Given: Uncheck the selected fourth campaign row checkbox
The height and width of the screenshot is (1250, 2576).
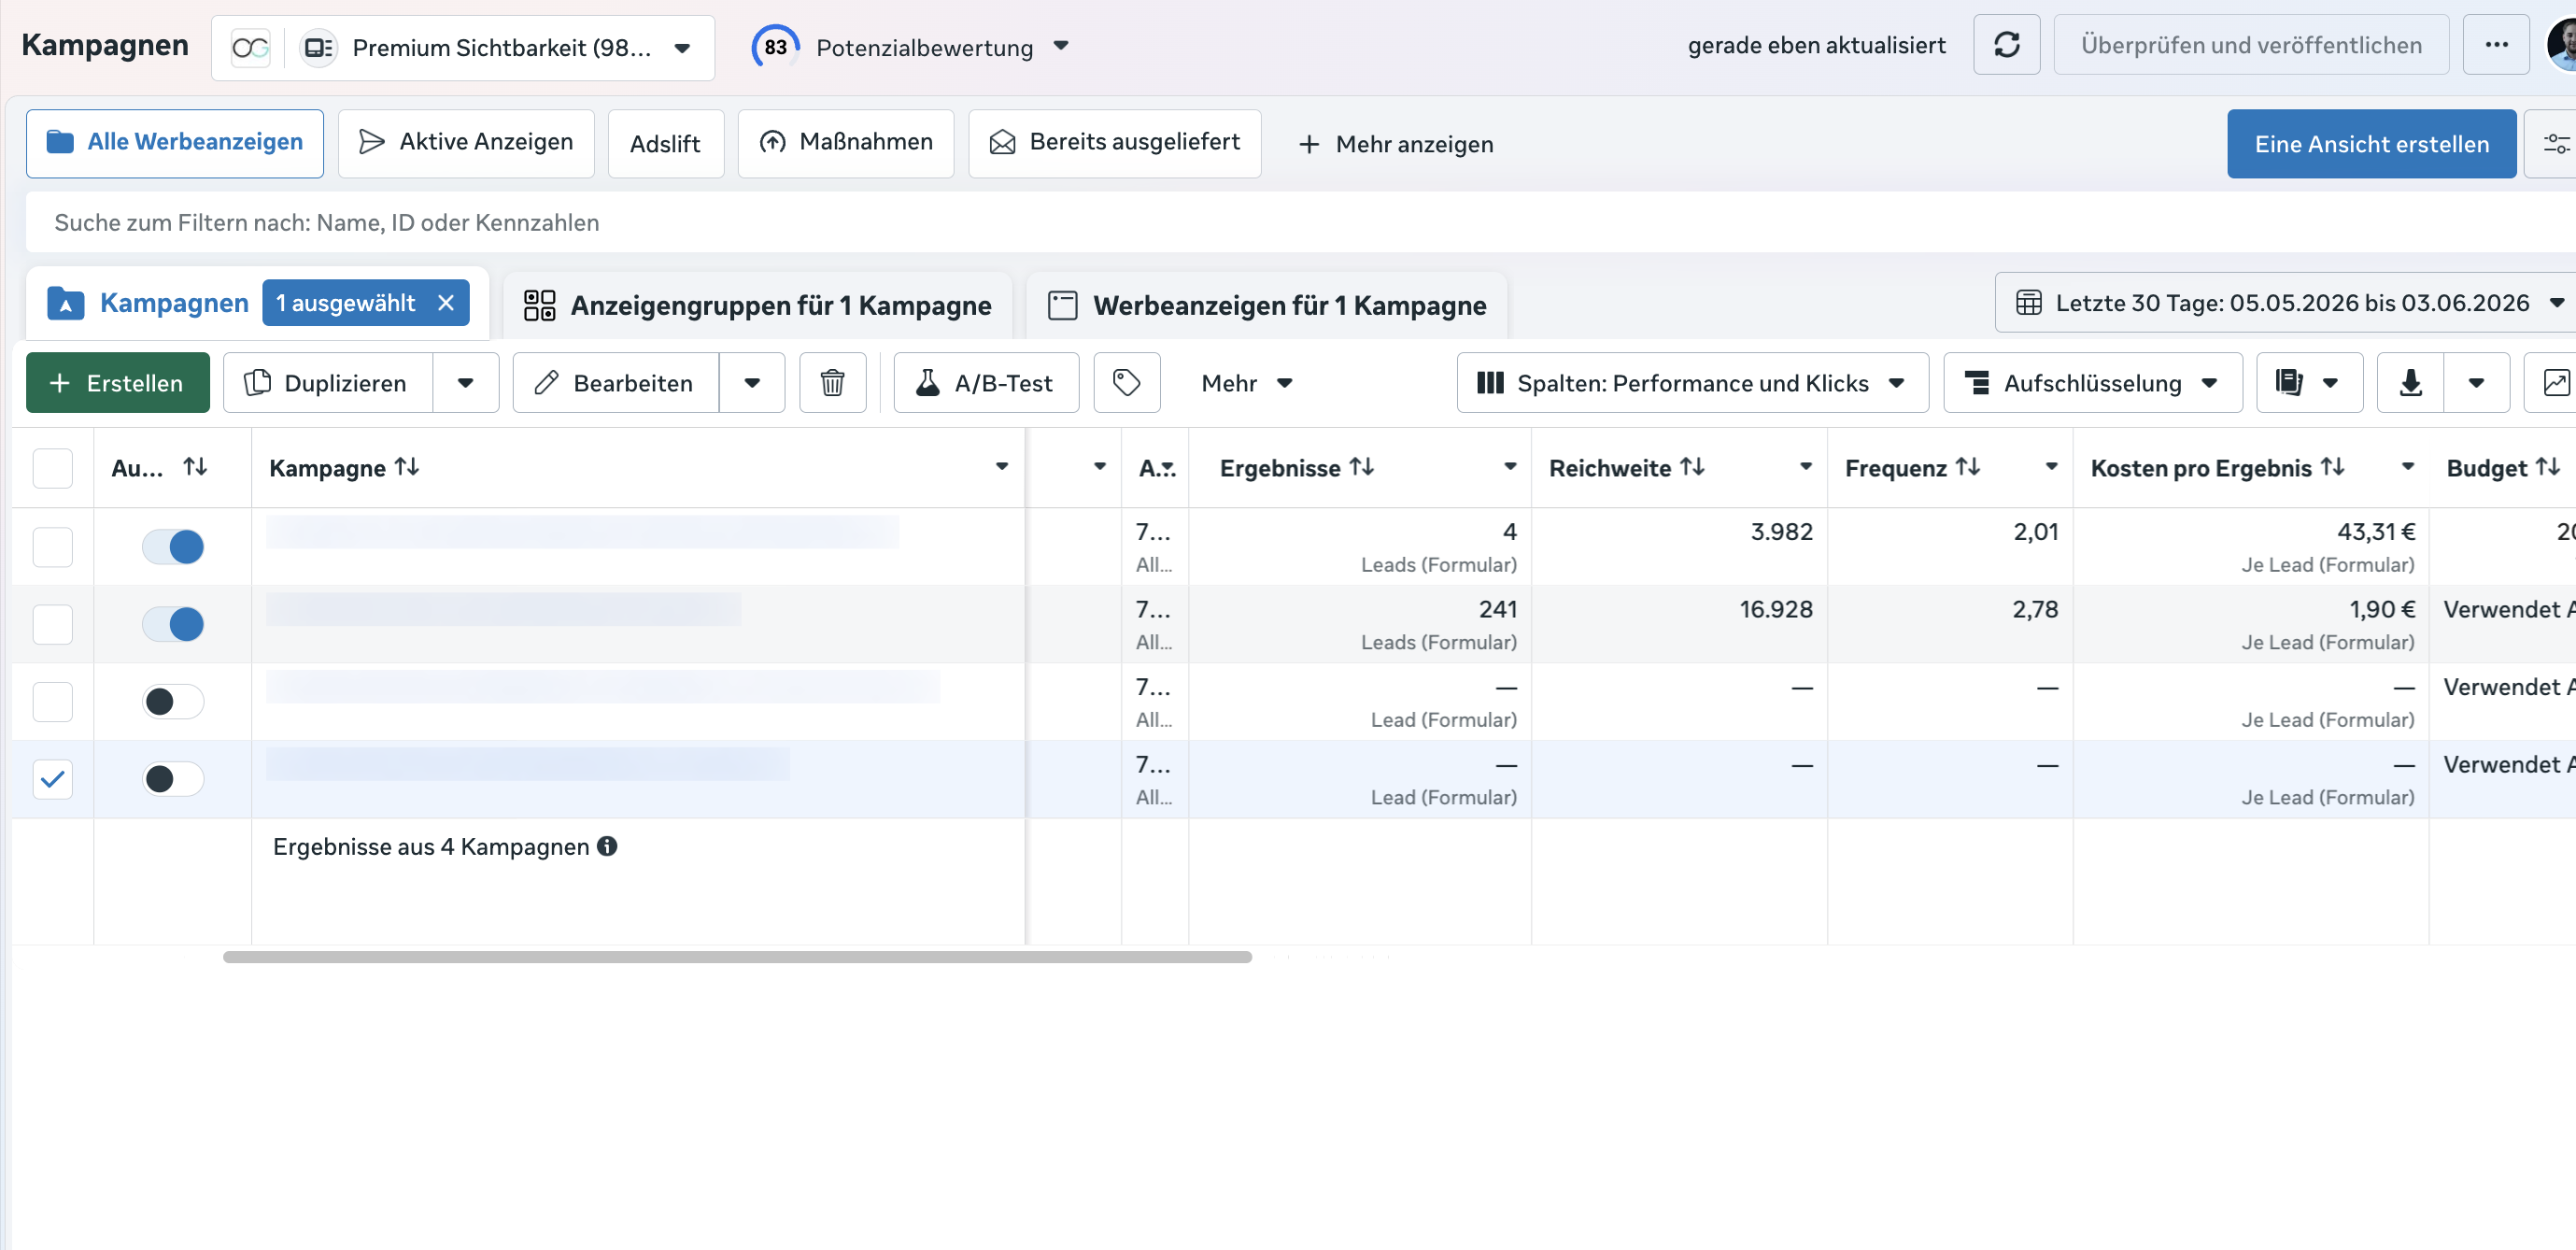Looking at the screenshot, I should pyautogui.click(x=53, y=779).
